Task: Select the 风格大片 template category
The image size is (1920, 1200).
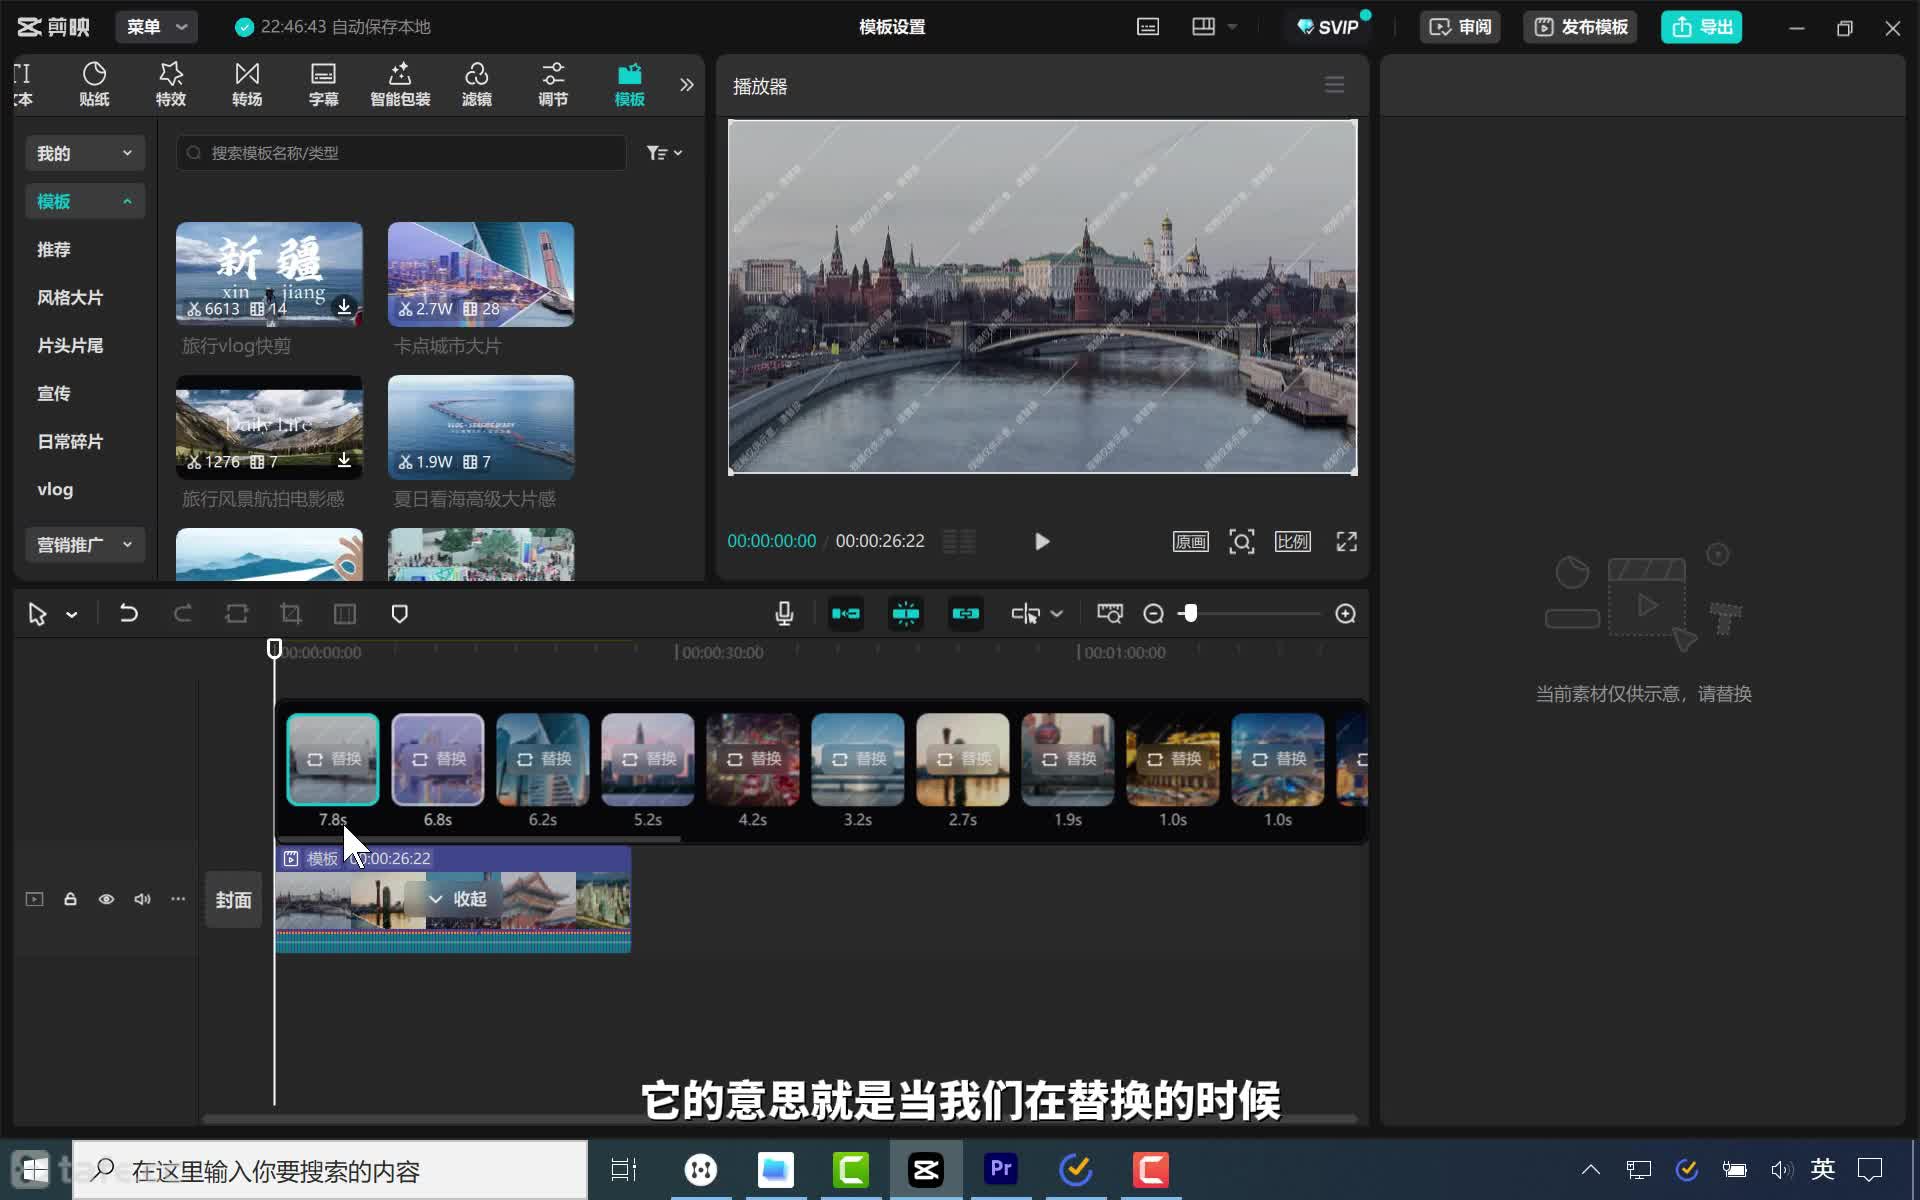Action: click(70, 297)
